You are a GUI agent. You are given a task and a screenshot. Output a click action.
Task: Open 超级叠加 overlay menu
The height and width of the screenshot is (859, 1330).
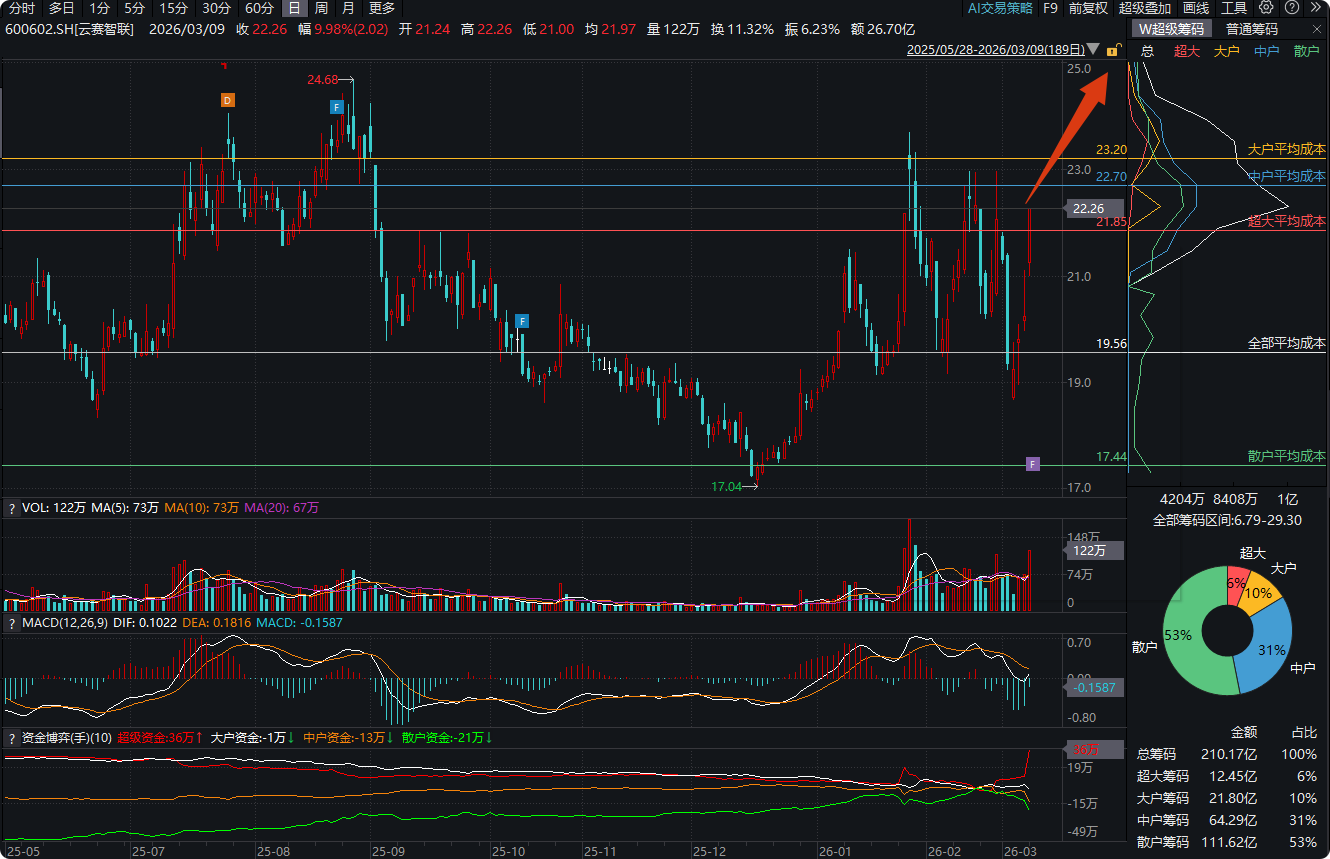(1145, 8)
